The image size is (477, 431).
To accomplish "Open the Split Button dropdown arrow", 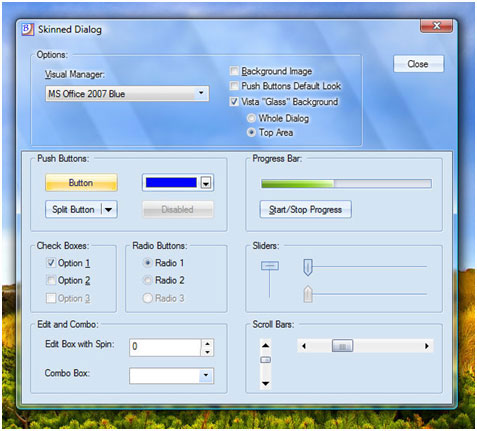I will coord(109,210).
